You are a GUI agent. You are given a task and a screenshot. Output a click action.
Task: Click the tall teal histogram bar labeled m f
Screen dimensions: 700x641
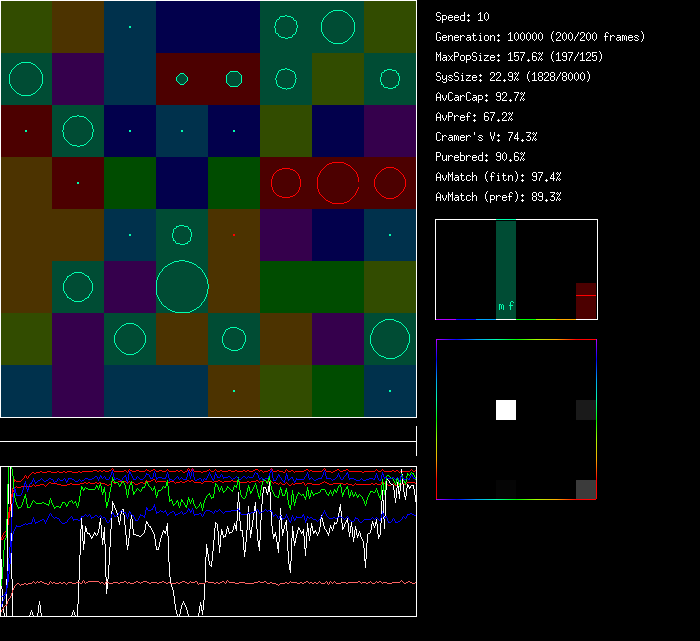(506, 268)
